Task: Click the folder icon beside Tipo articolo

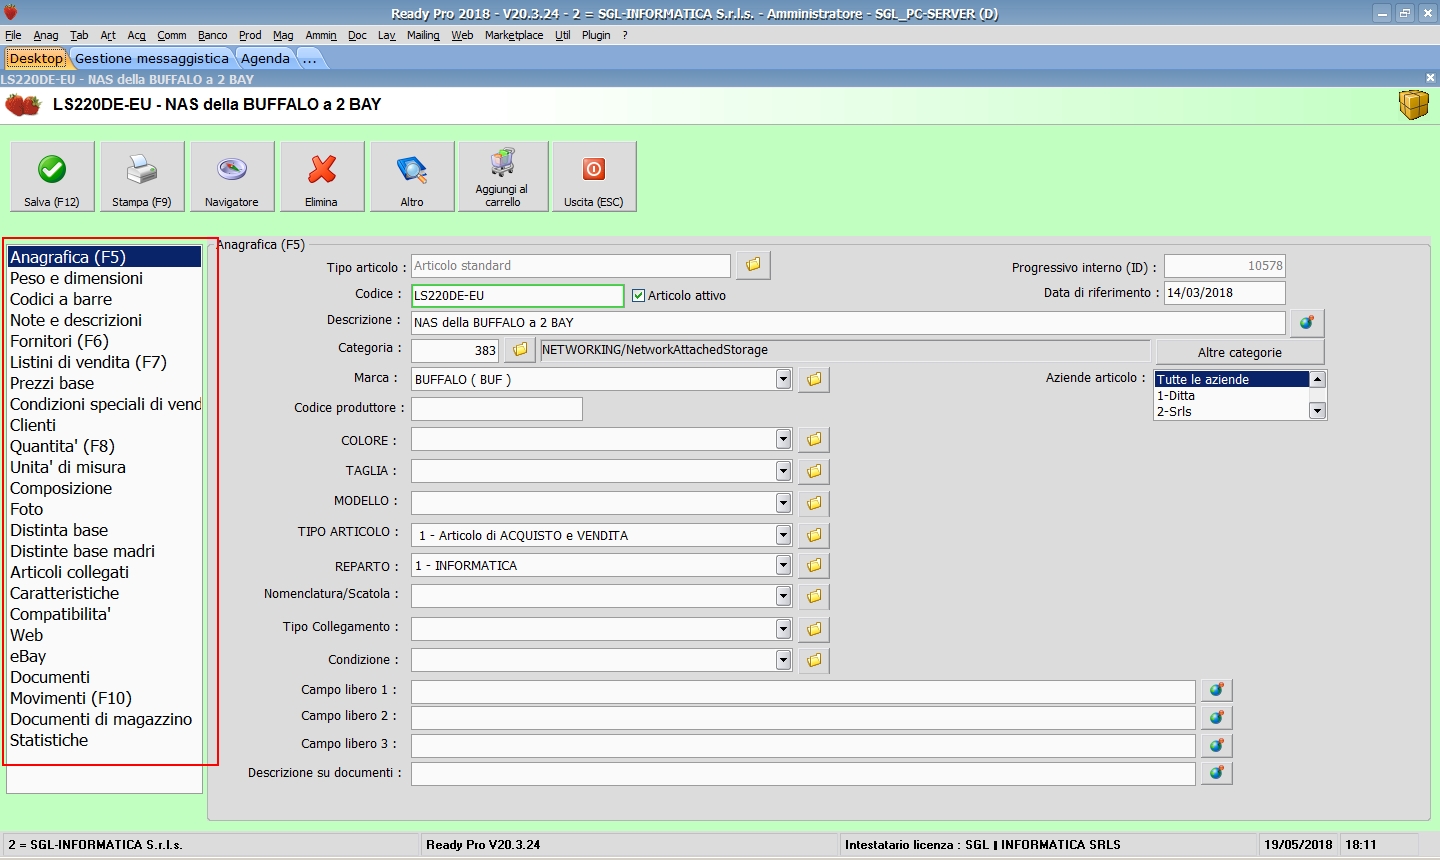Action: click(x=753, y=265)
